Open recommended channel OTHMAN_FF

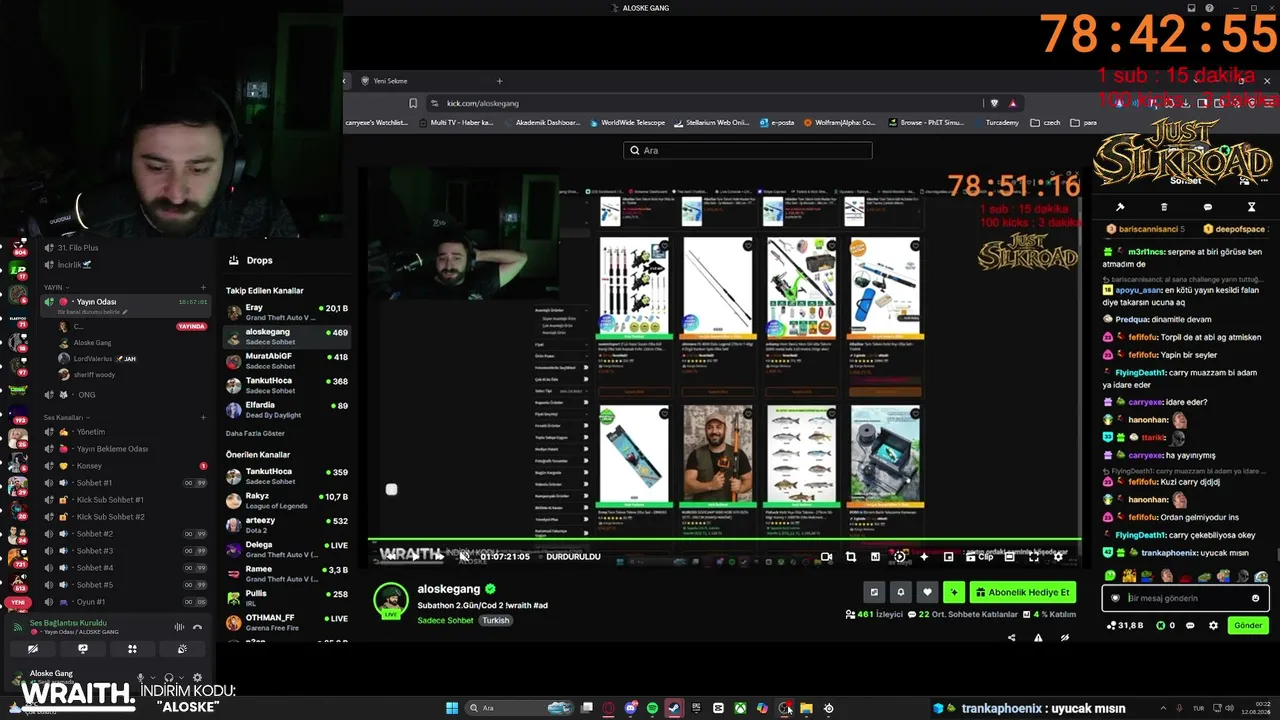[286, 622]
